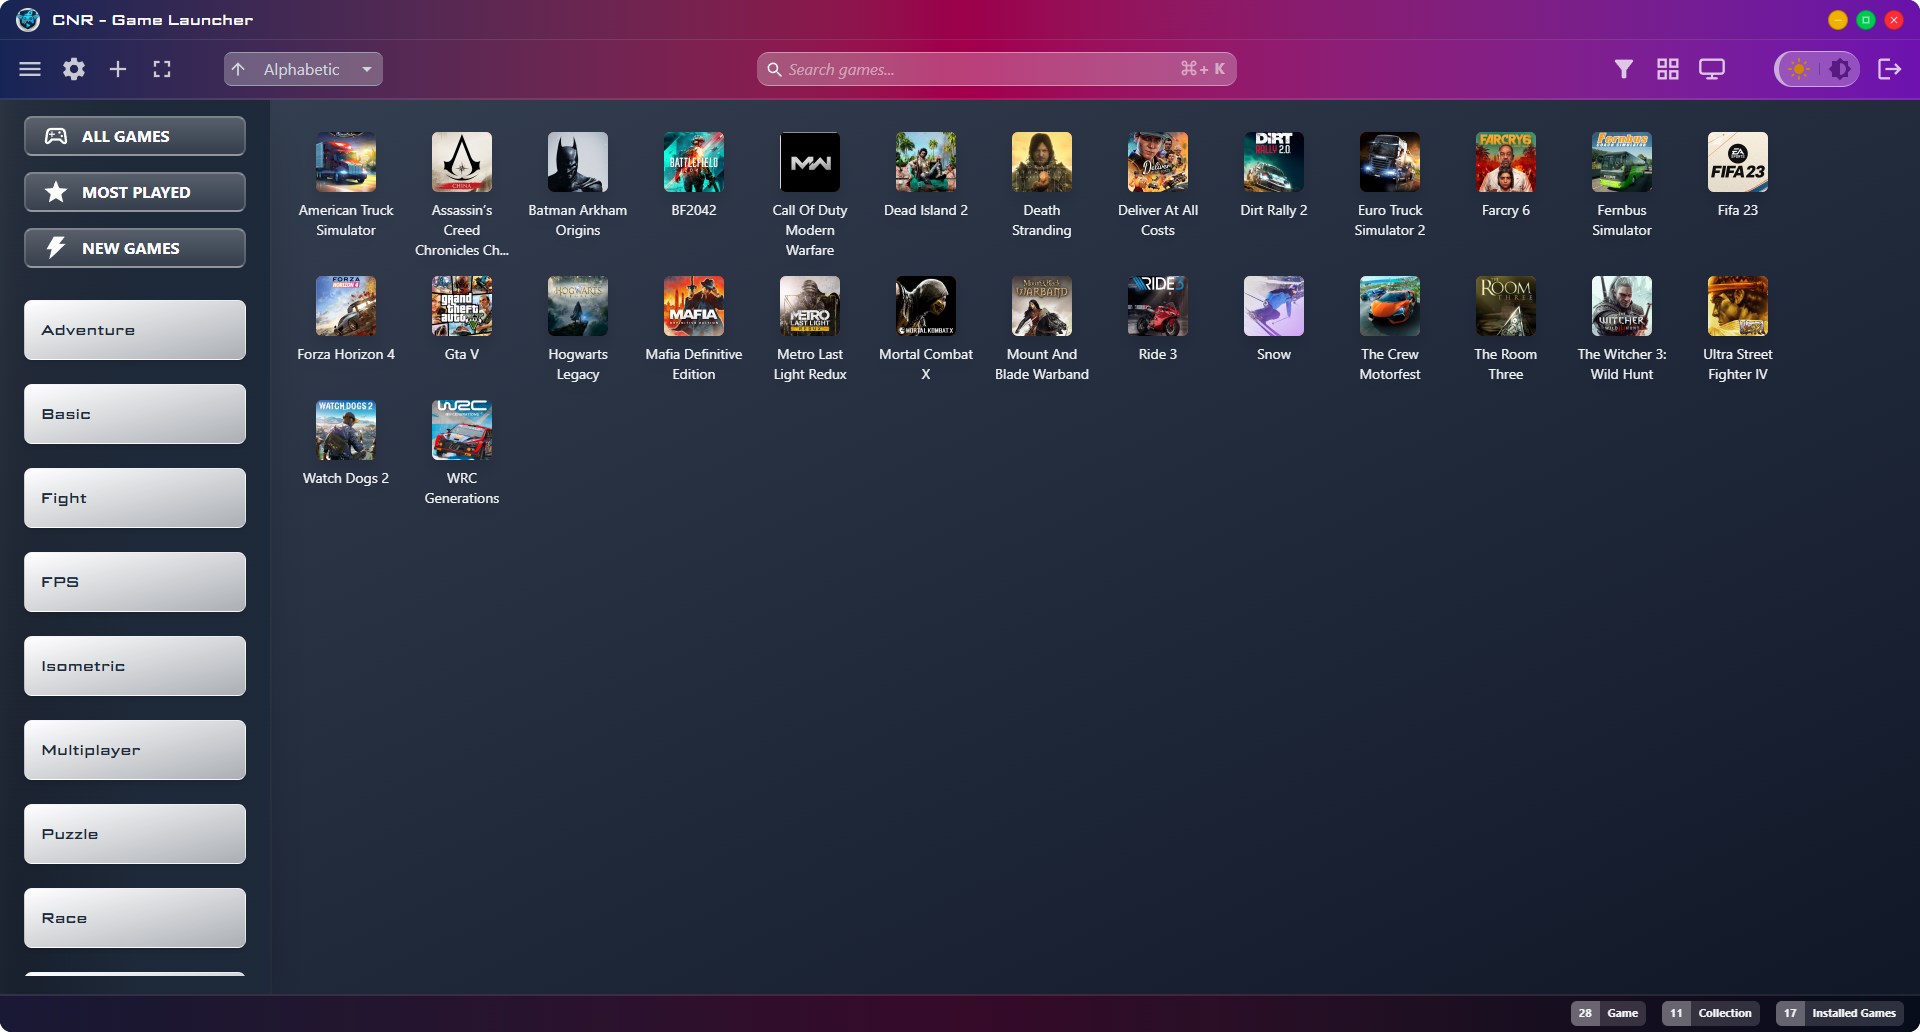Open the Multiplayer collection

135,750
